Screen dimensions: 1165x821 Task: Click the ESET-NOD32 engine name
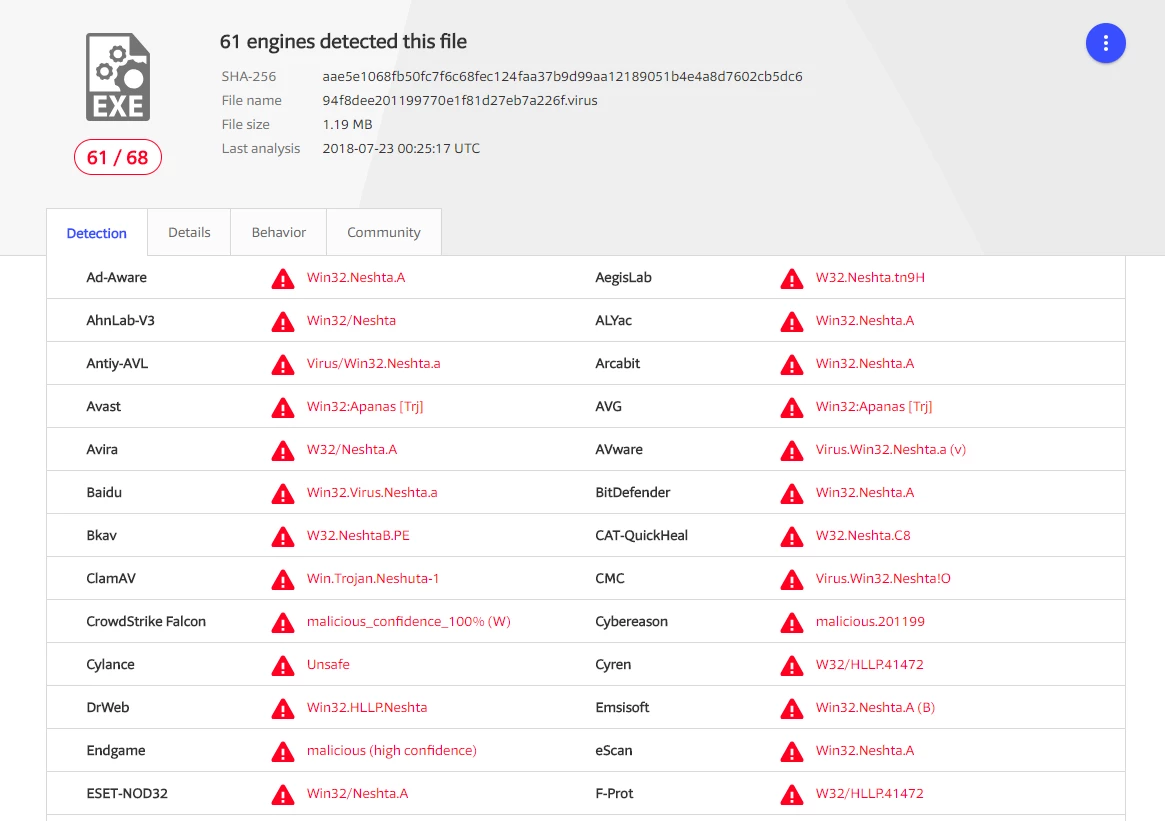pos(127,794)
